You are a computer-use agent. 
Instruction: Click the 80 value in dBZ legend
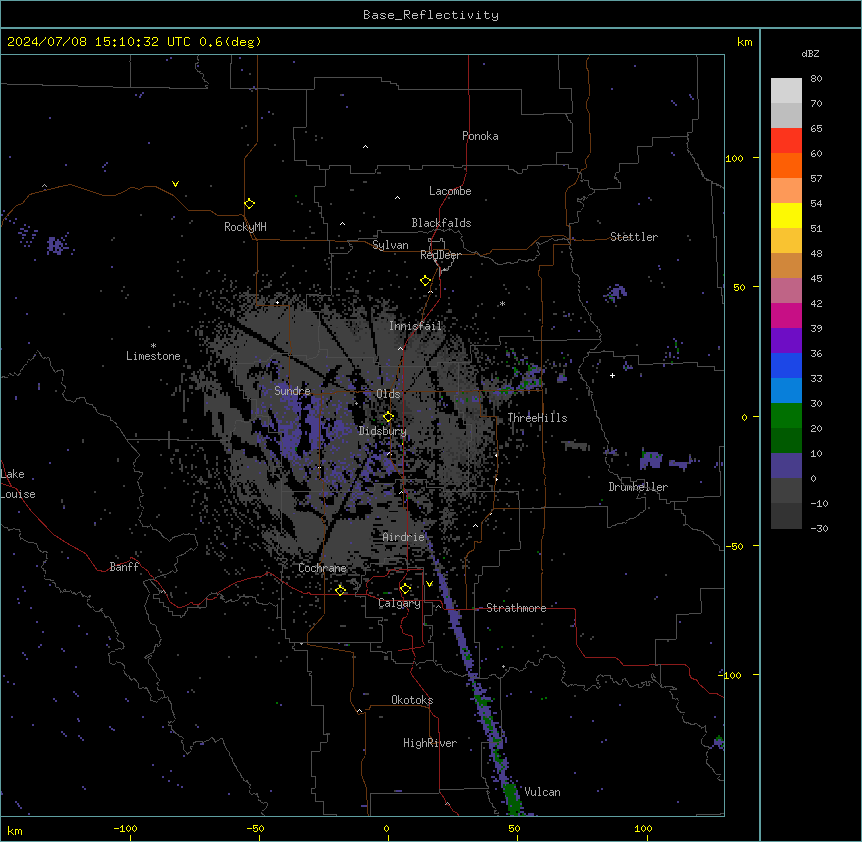pyautogui.click(x=816, y=79)
